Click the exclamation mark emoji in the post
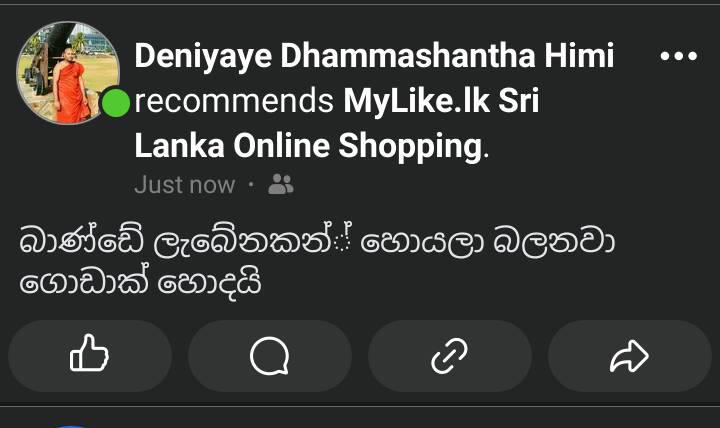Viewport: 720px width, 428px height. 343,237
